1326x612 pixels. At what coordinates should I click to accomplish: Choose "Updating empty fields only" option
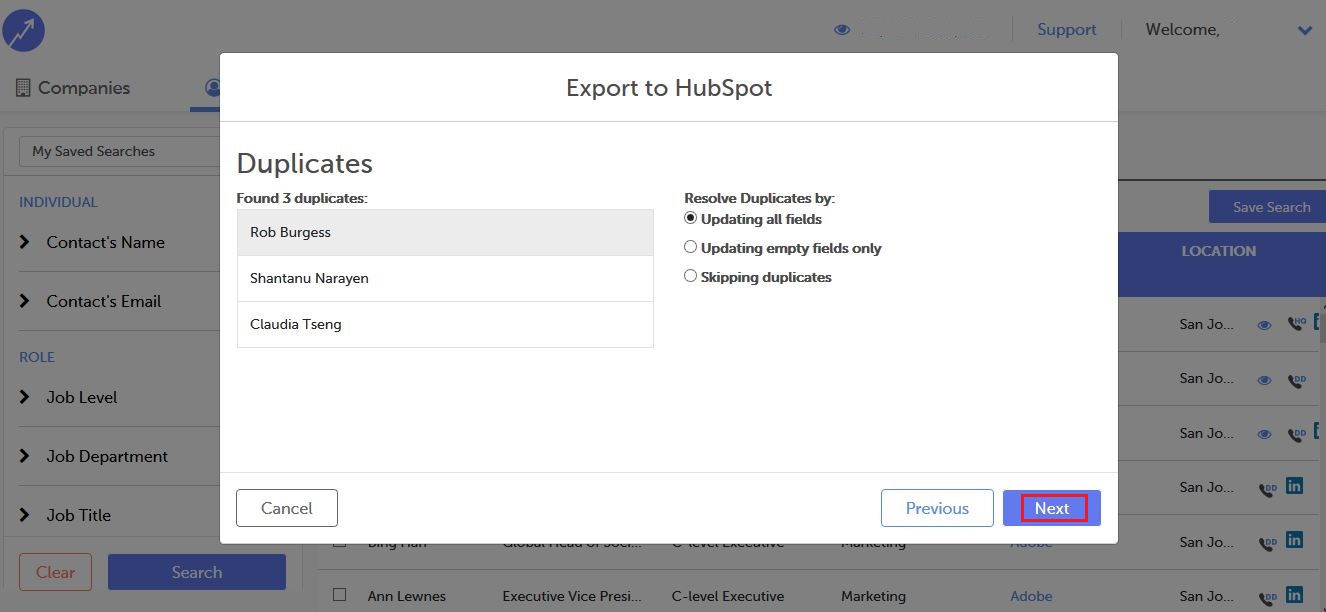690,247
